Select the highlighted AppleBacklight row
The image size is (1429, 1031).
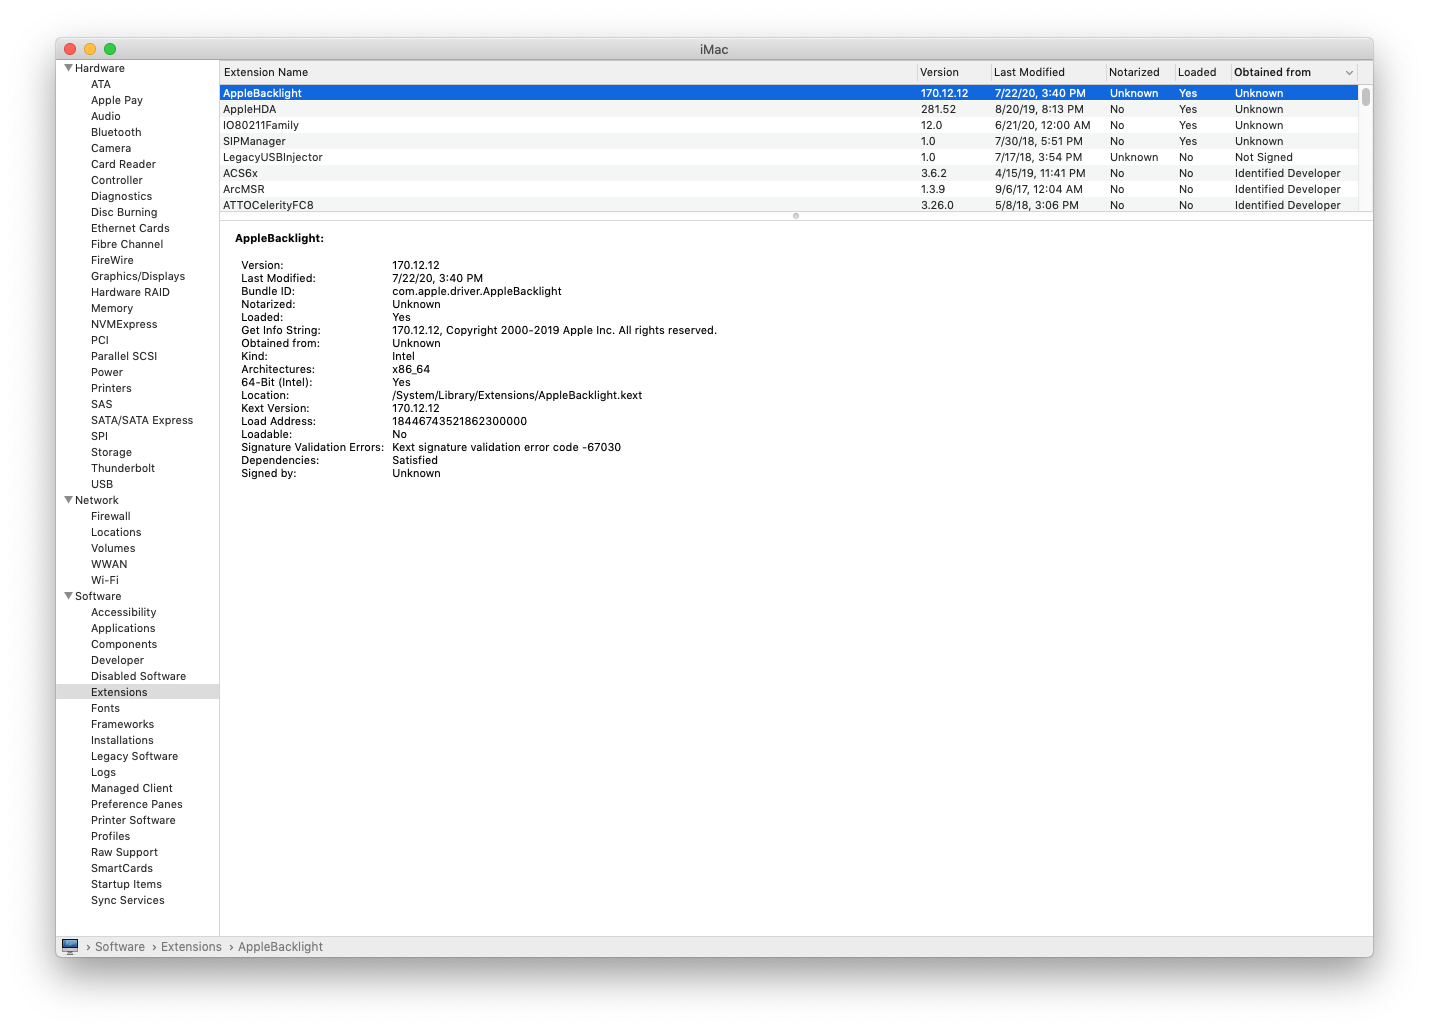point(789,93)
